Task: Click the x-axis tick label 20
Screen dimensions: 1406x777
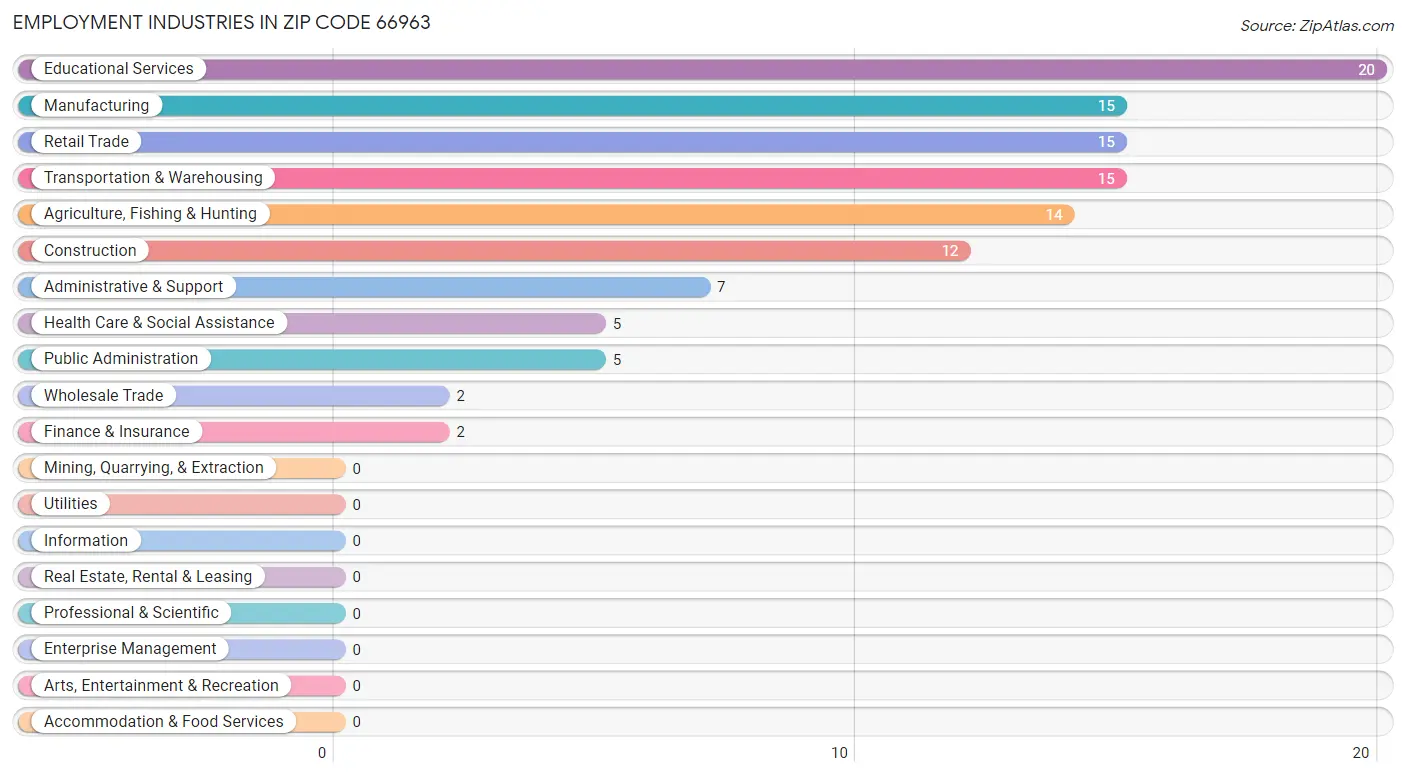Action: pos(1361,753)
